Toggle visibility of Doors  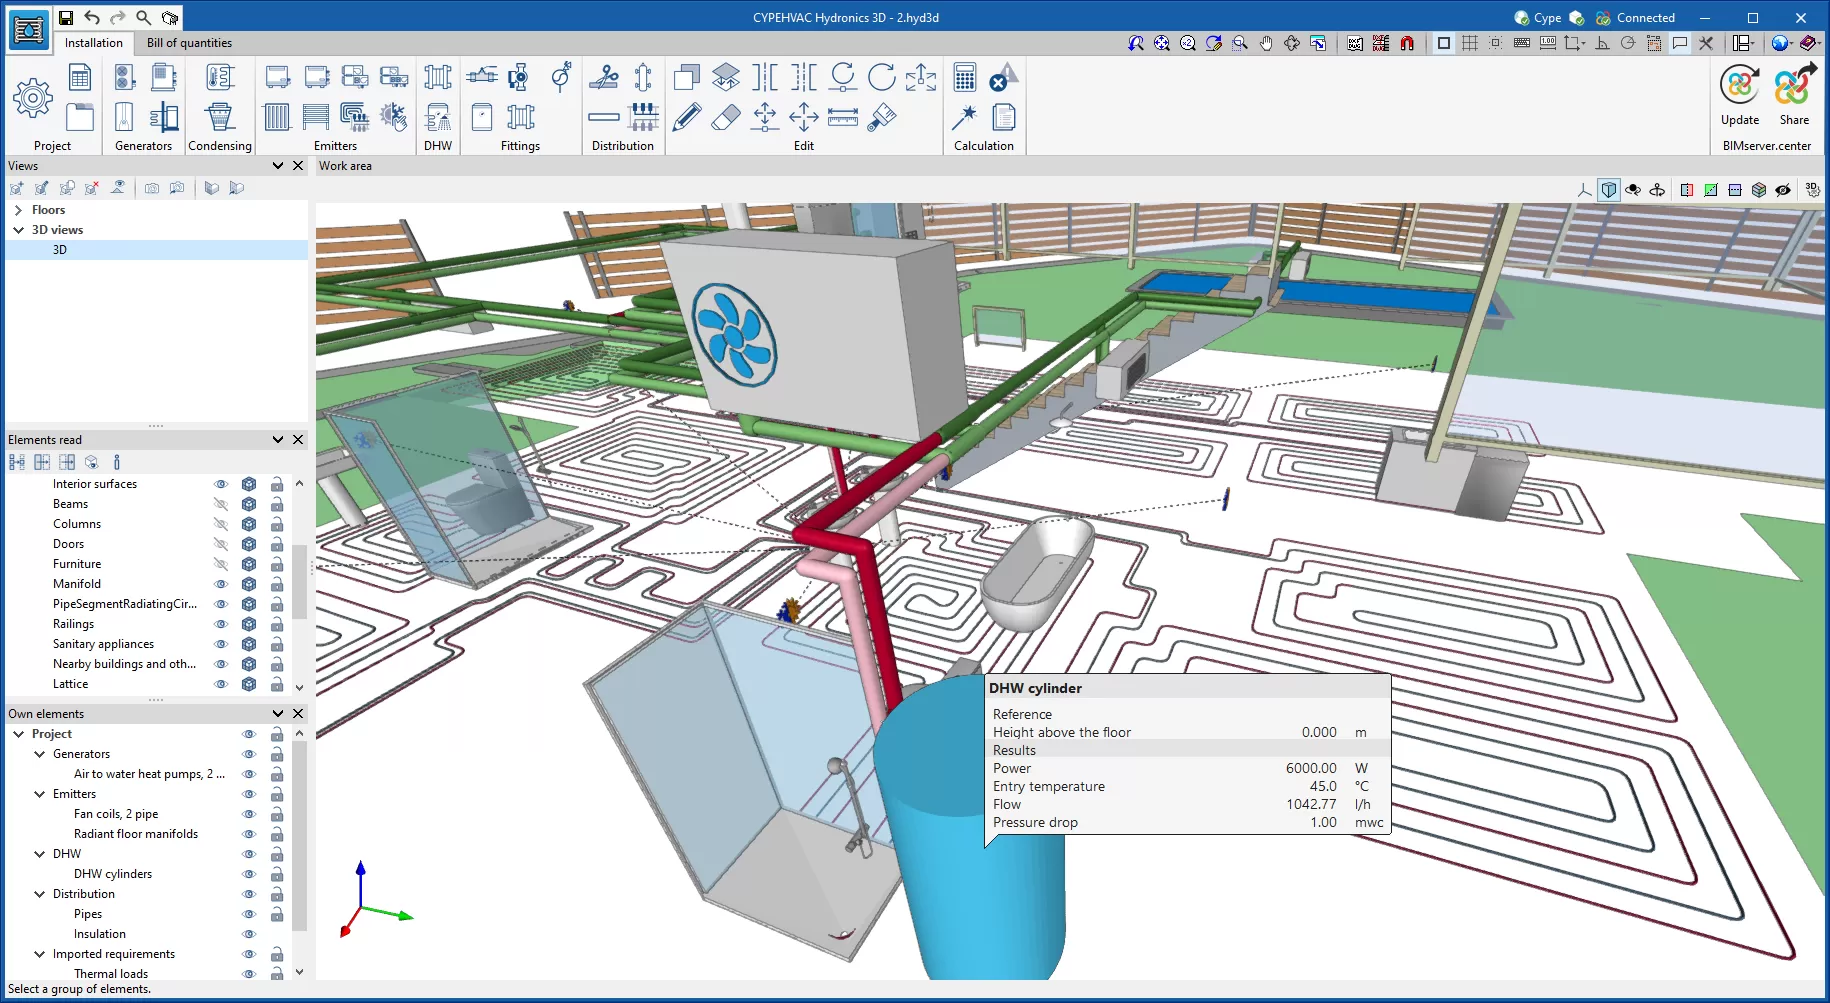coord(221,544)
